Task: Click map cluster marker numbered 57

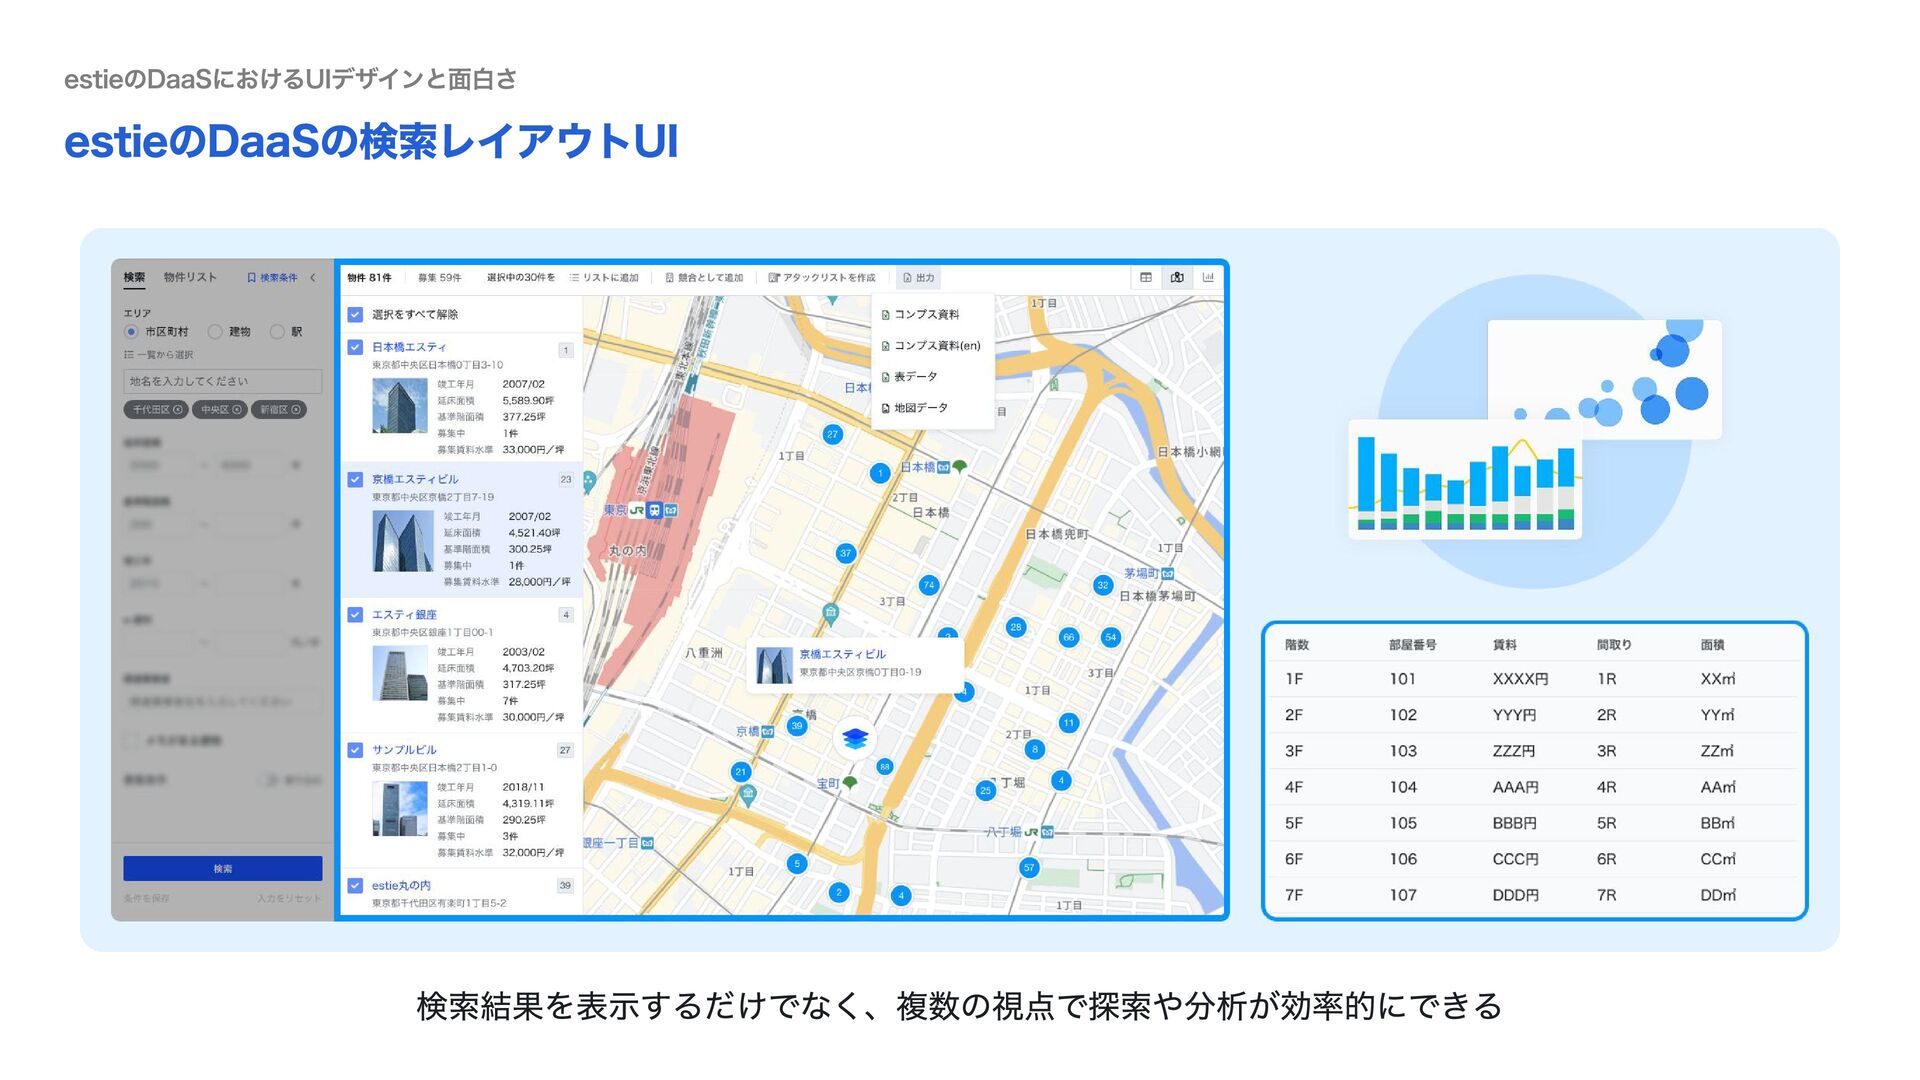Action: (1029, 867)
